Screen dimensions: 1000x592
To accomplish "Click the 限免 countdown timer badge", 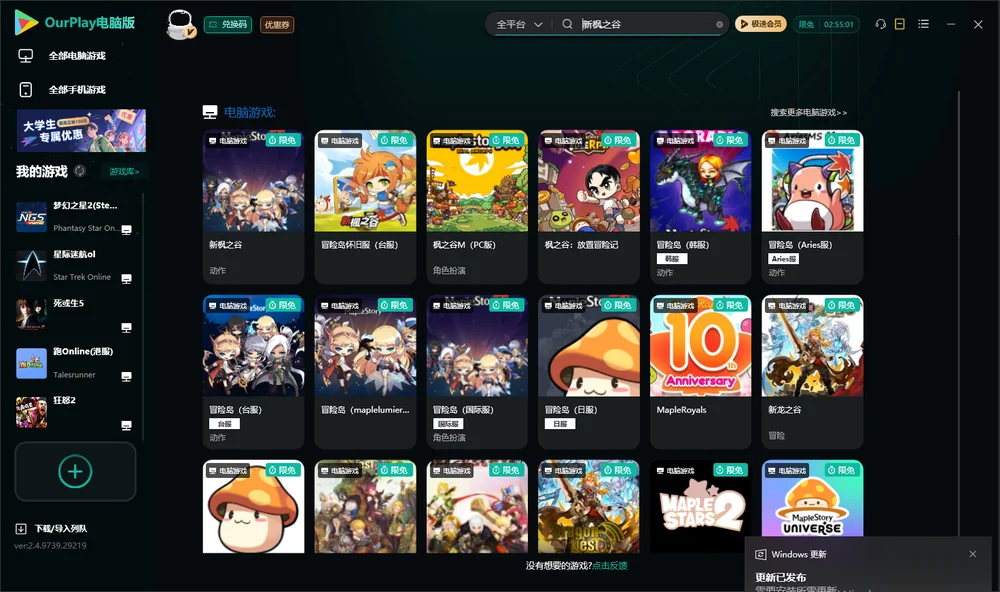I will pyautogui.click(x=827, y=24).
